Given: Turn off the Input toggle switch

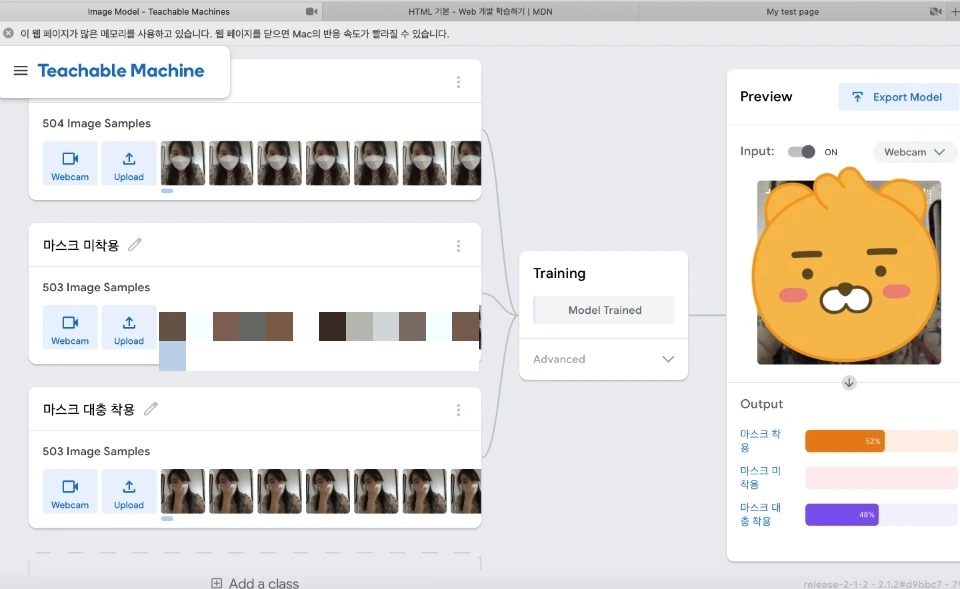Looking at the screenshot, I should 801,152.
